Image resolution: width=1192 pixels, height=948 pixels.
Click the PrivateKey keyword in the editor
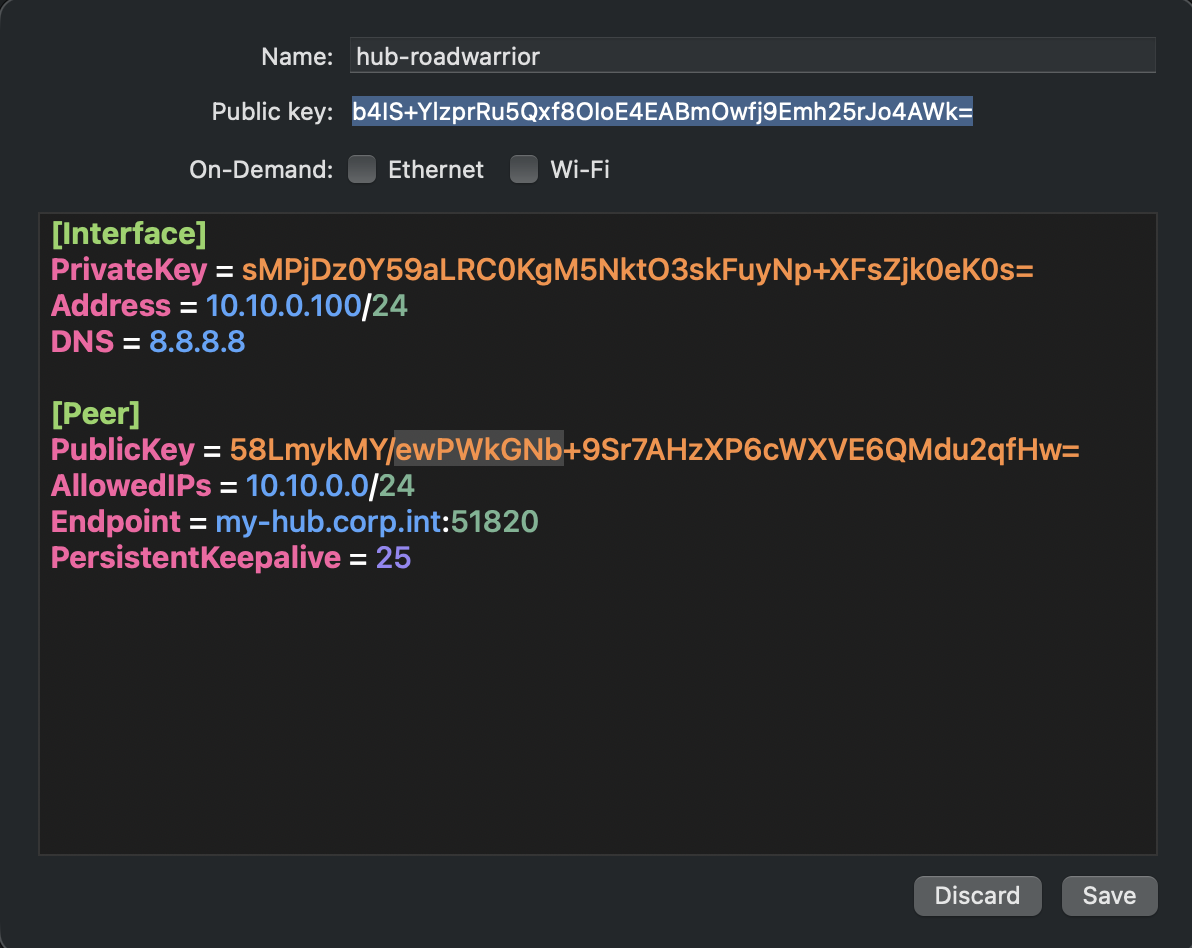tap(128, 270)
